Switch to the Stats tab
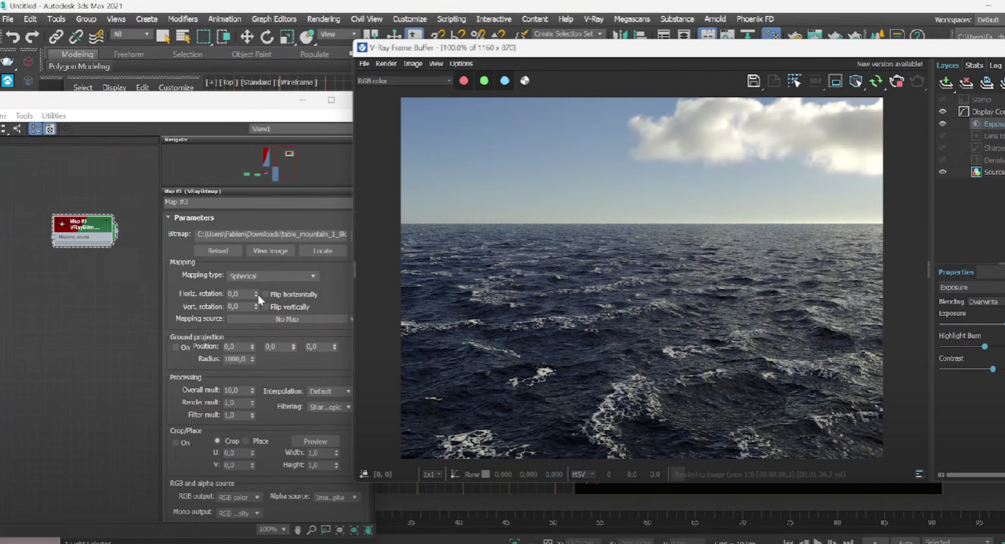Image resolution: width=1005 pixels, height=544 pixels. pyautogui.click(x=973, y=65)
